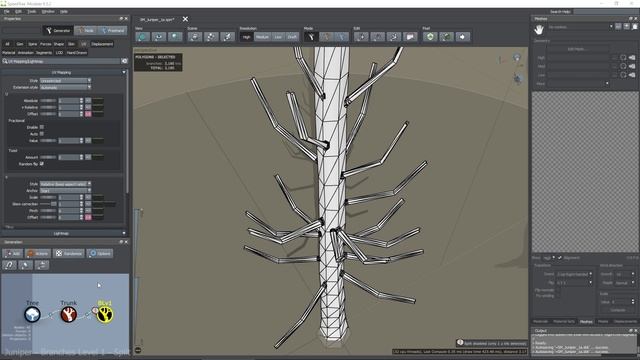The width and height of the screenshot is (640, 360).
Task: Click the third Scene toolbar icon
Action: [227, 37]
